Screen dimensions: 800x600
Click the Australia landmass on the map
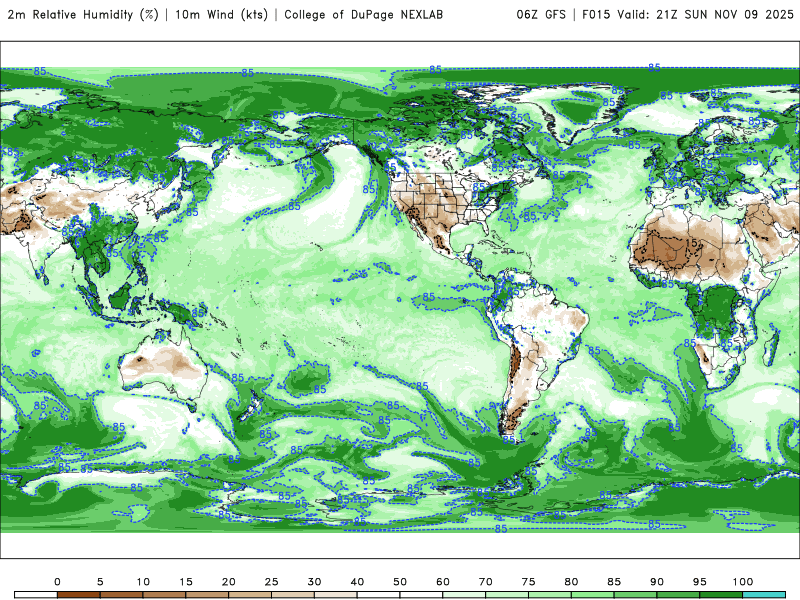pos(163,365)
